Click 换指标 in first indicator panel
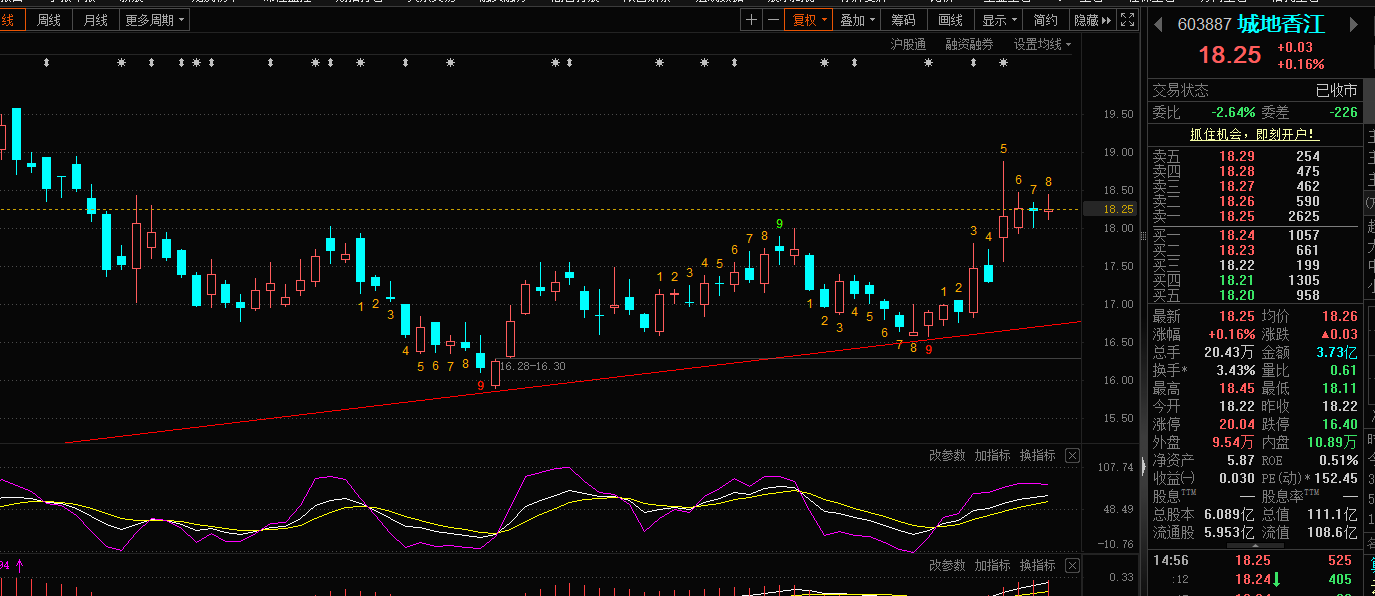This screenshot has width=1375, height=596. click(1038, 456)
